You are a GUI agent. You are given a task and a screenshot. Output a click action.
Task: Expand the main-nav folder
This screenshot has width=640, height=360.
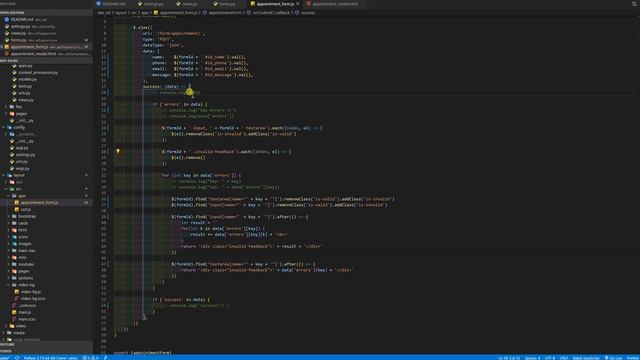pos(27,251)
